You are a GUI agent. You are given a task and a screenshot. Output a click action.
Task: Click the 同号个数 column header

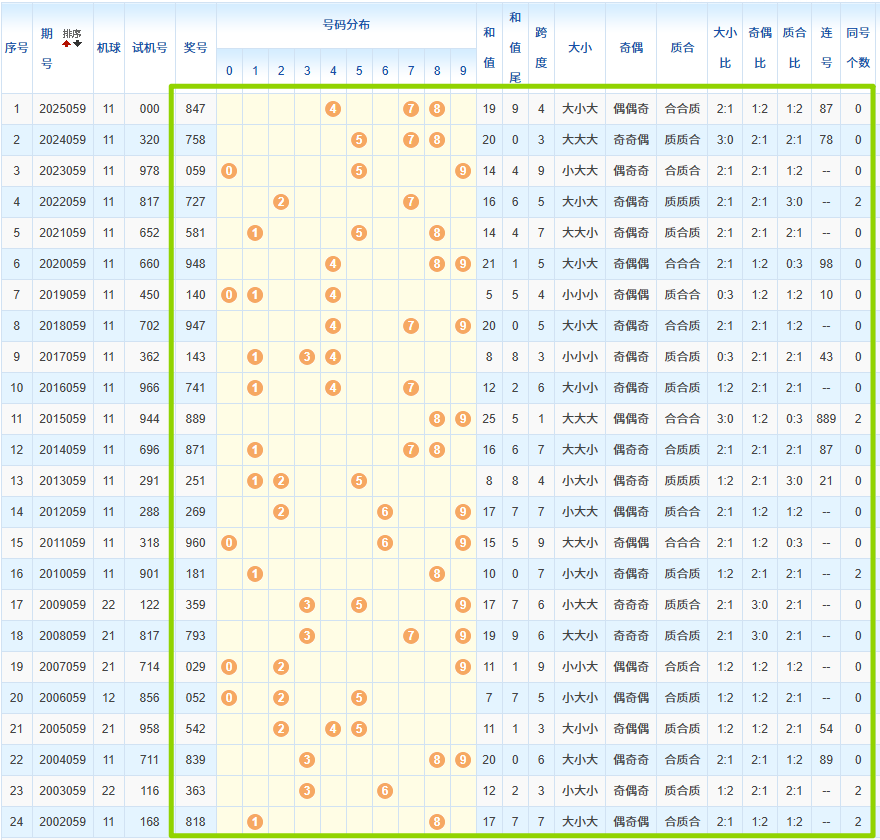click(x=858, y=47)
